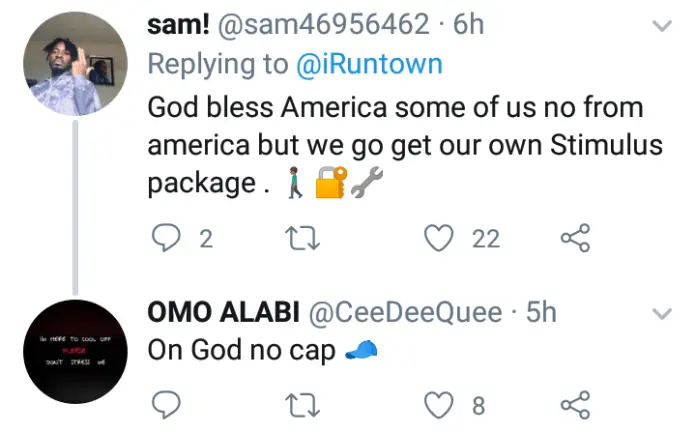
Task: Click the sam! display name
Action: pos(178,24)
